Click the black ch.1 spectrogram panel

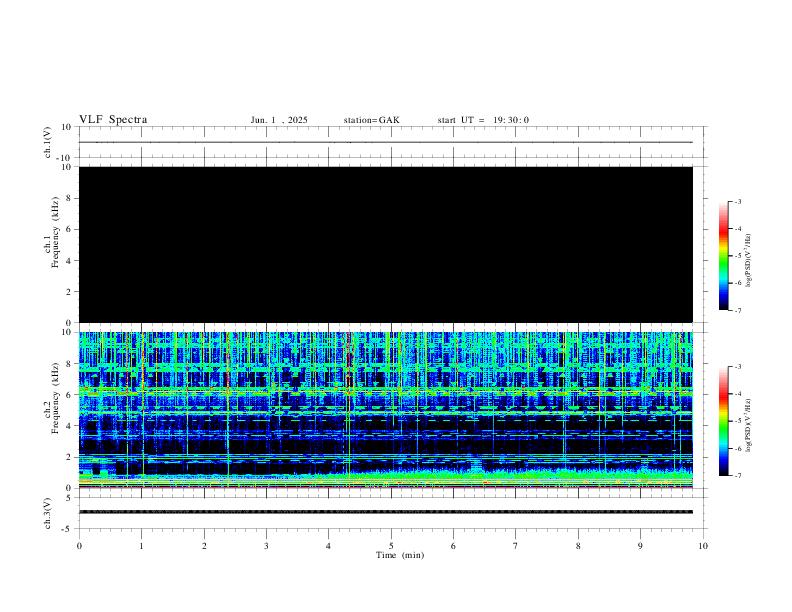click(386, 244)
